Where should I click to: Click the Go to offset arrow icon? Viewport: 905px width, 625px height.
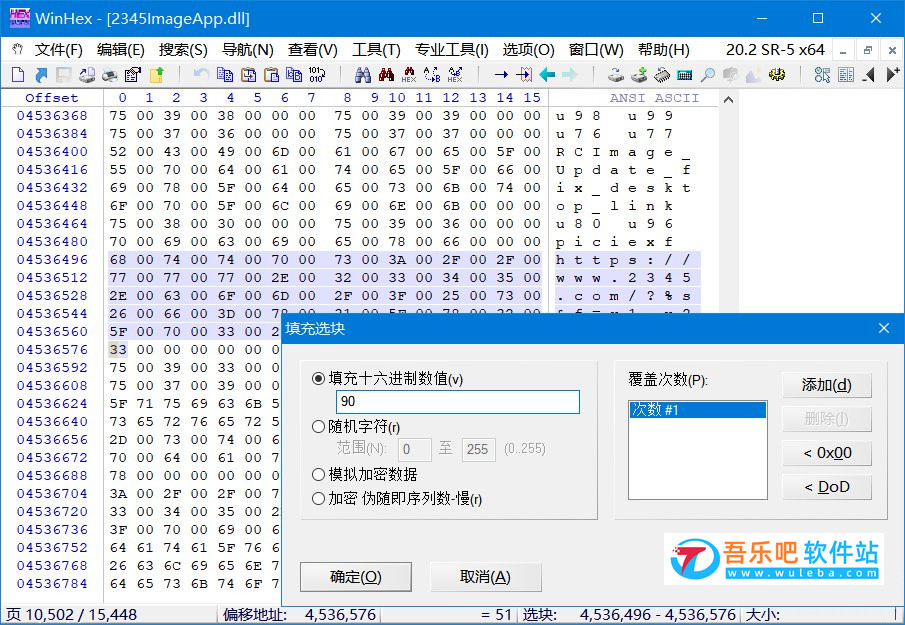[501, 74]
